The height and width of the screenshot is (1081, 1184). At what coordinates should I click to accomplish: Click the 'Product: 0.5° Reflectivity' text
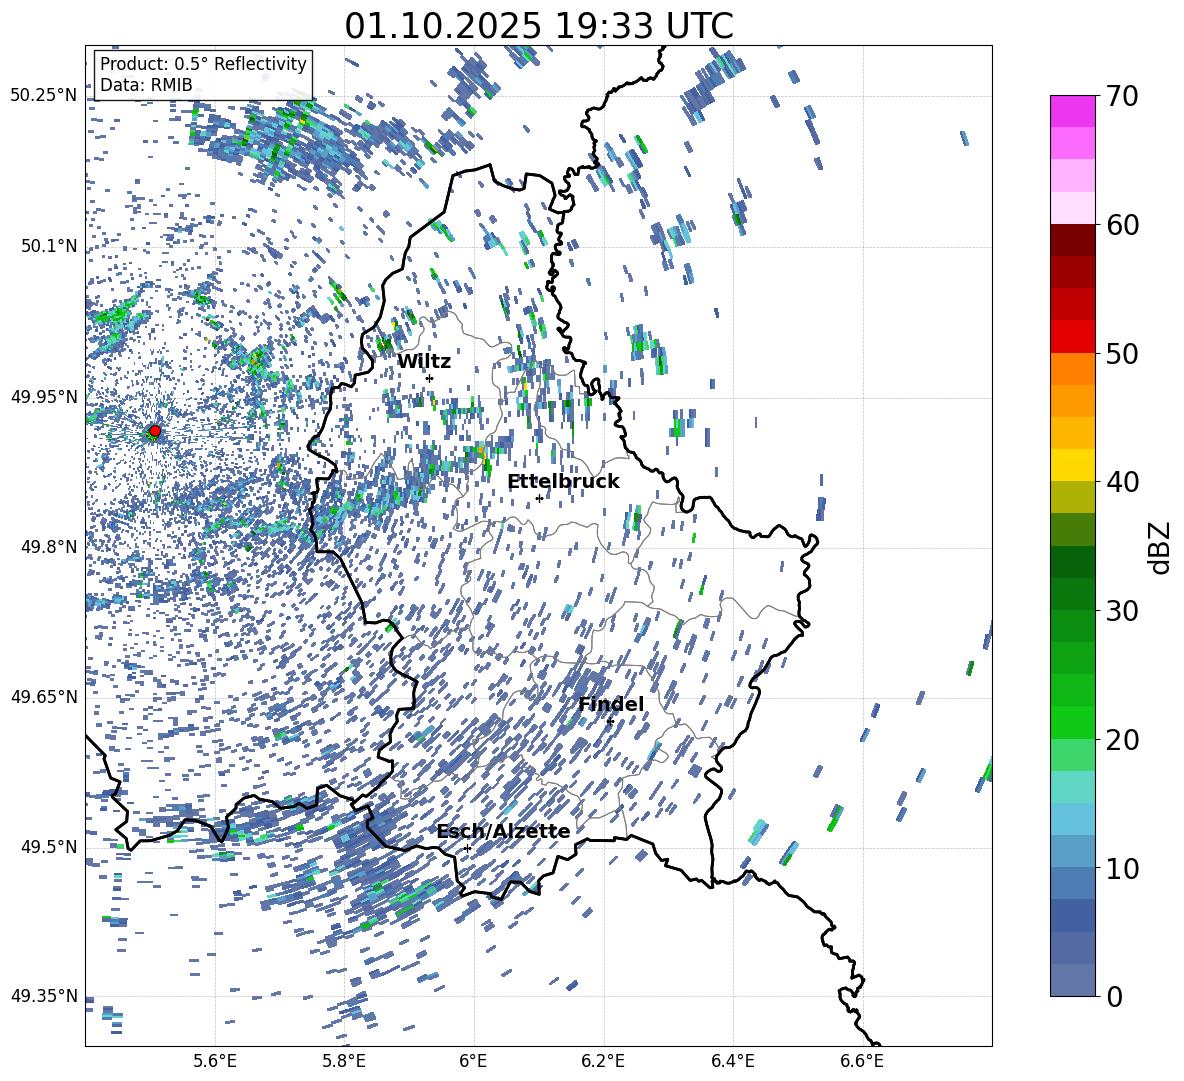tap(203, 63)
